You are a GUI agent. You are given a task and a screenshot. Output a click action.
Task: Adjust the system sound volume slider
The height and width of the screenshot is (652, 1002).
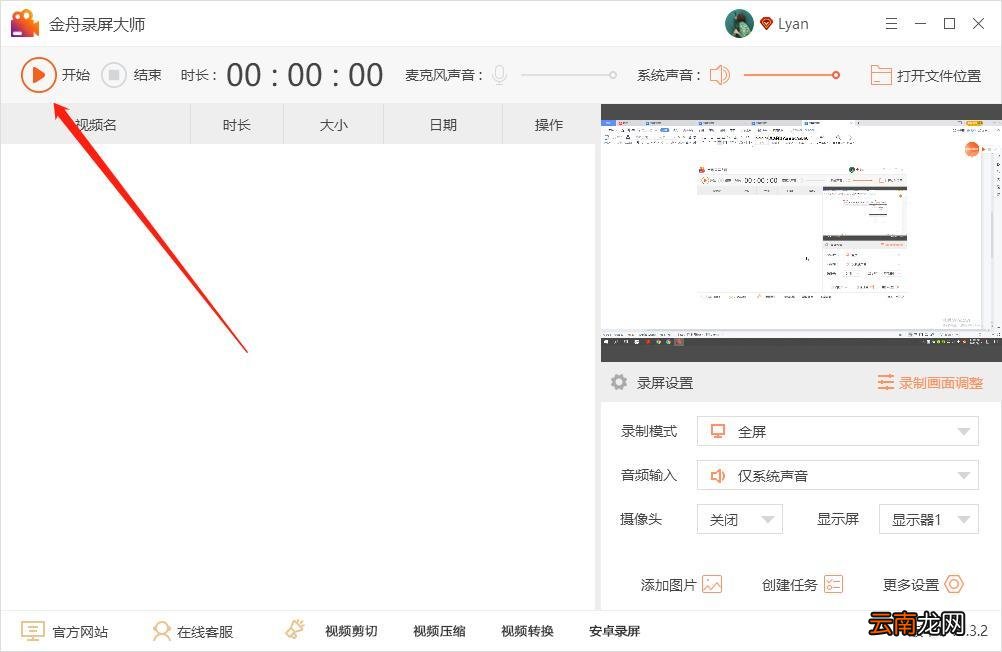tap(791, 75)
